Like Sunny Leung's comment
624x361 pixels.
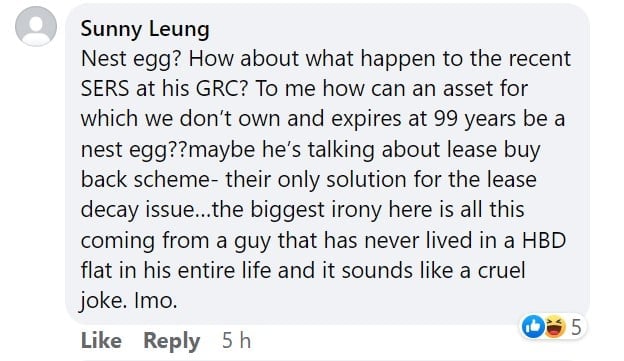[101, 340]
